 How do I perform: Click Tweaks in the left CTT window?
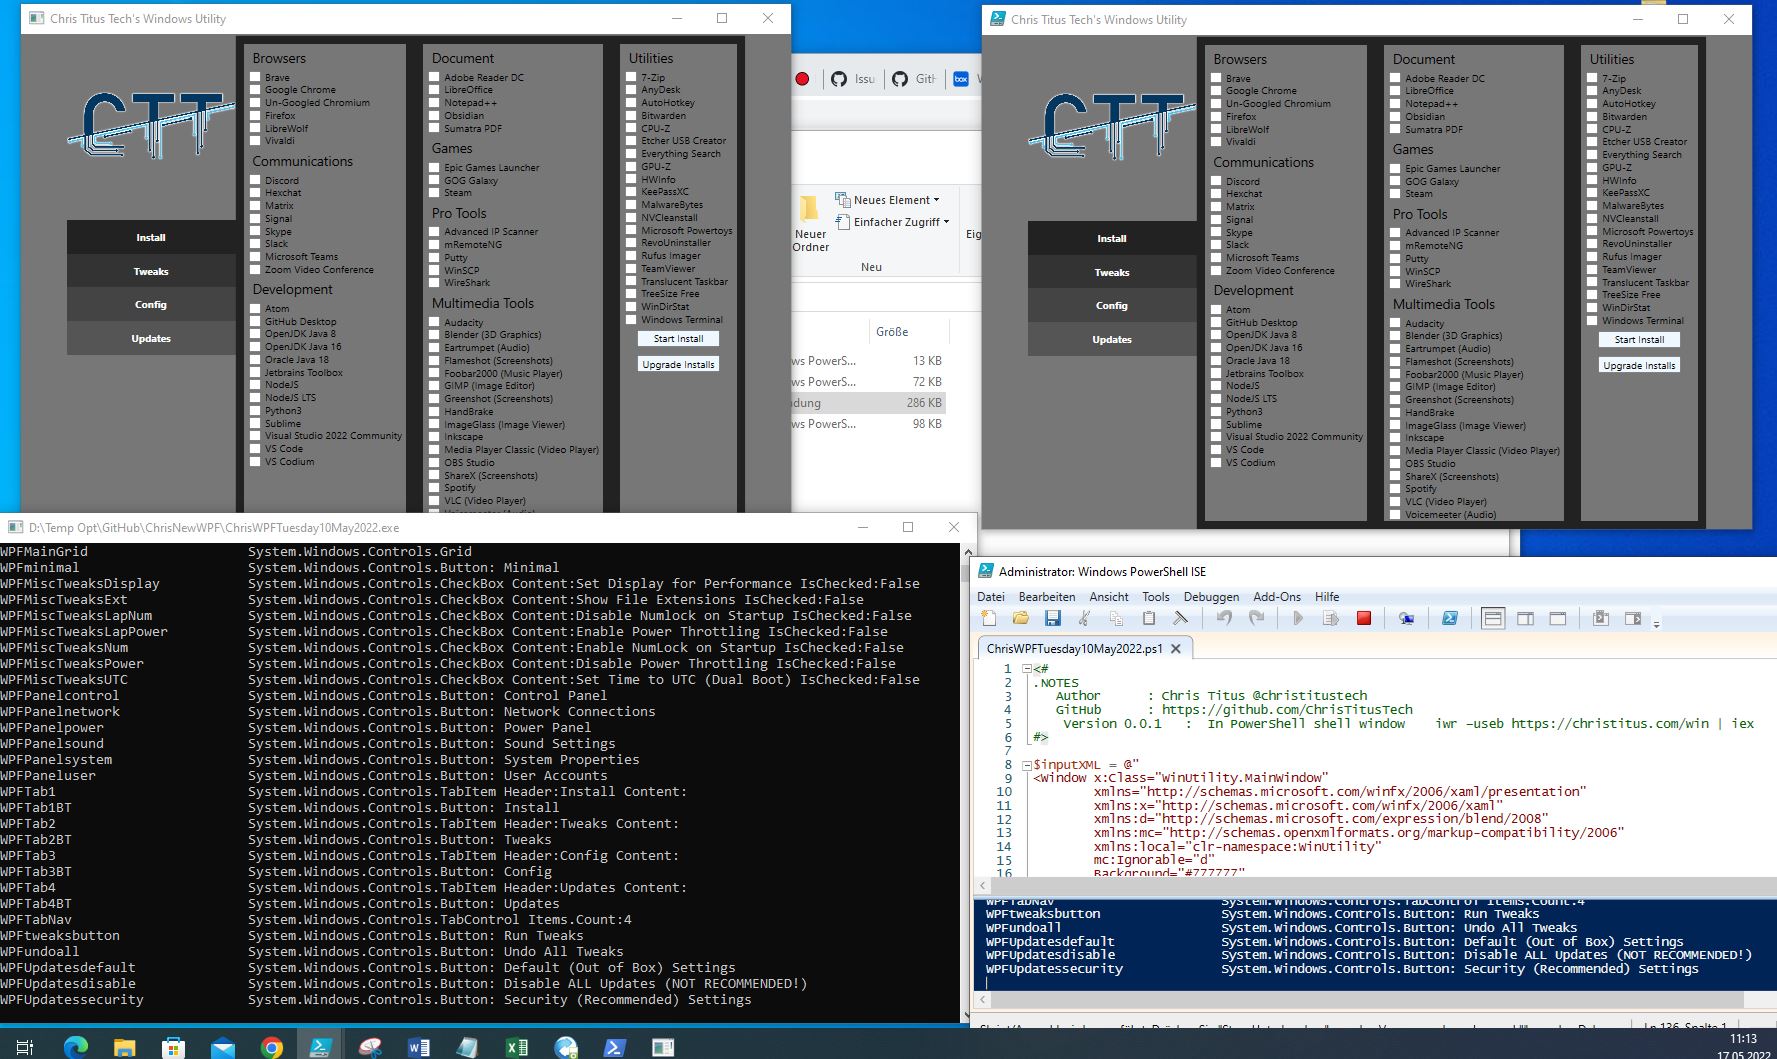[151, 271]
